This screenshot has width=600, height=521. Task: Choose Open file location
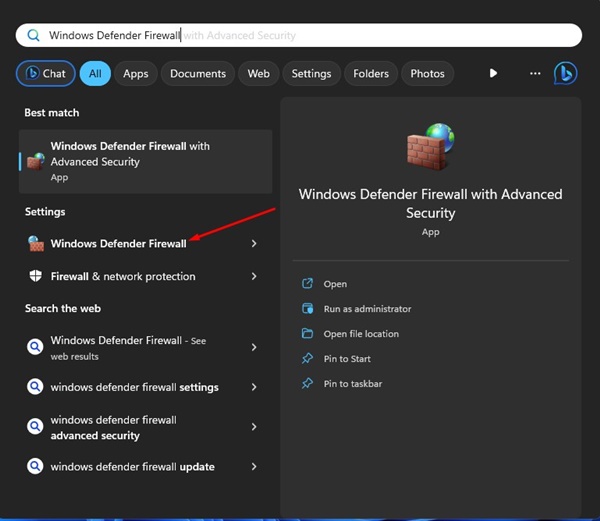tap(361, 334)
